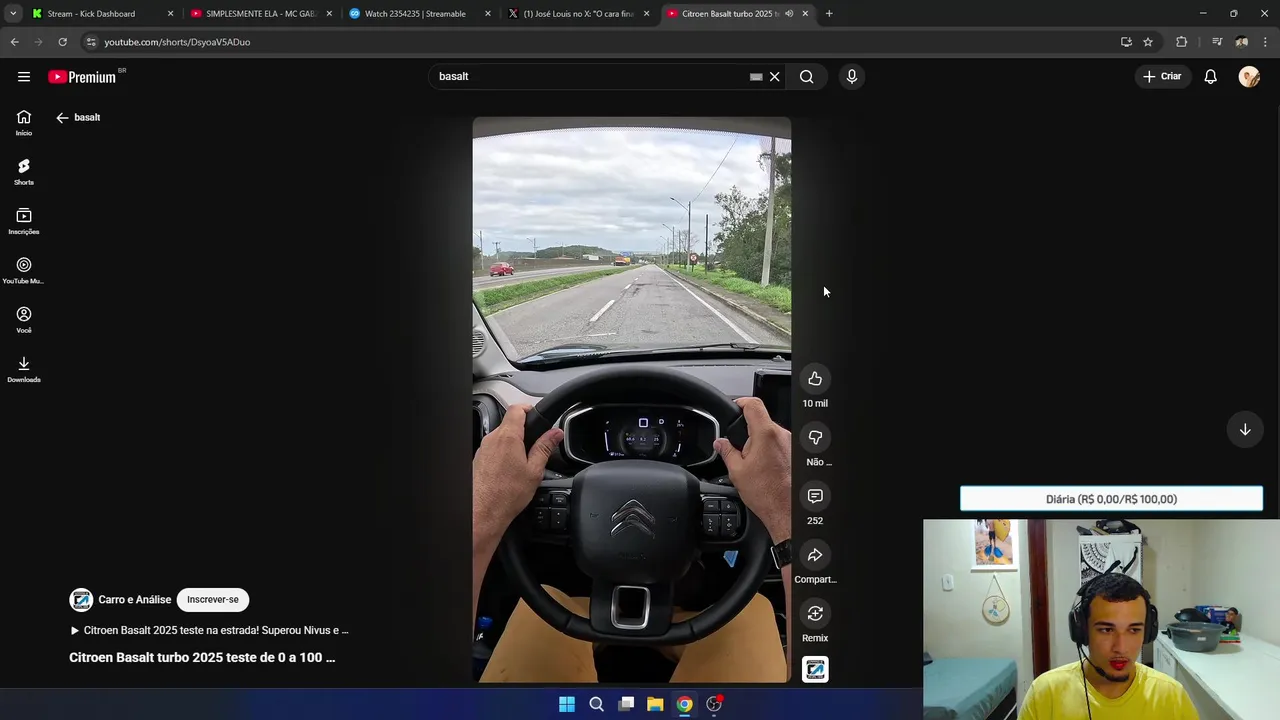
Task: Click Chrome icon on the taskbar
Action: (x=684, y=704)
